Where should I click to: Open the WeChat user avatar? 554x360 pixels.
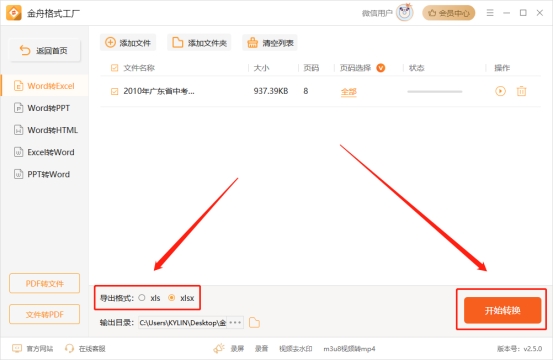pyautogui.click(x=405, y=13)
